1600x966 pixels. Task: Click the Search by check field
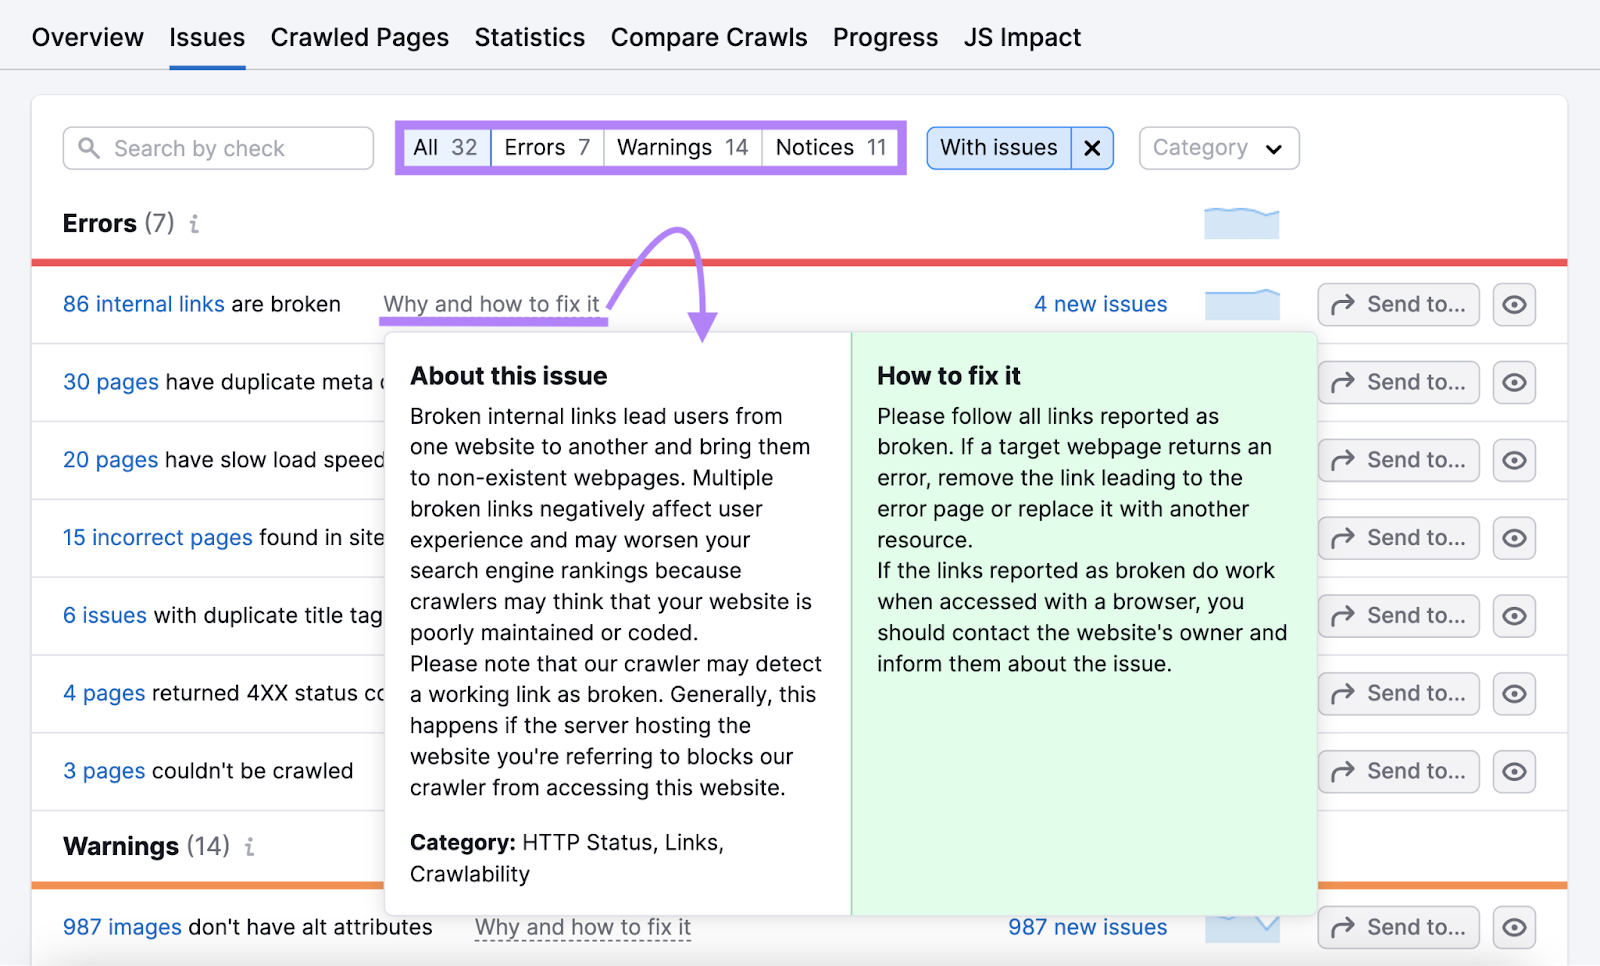[218, 148]
